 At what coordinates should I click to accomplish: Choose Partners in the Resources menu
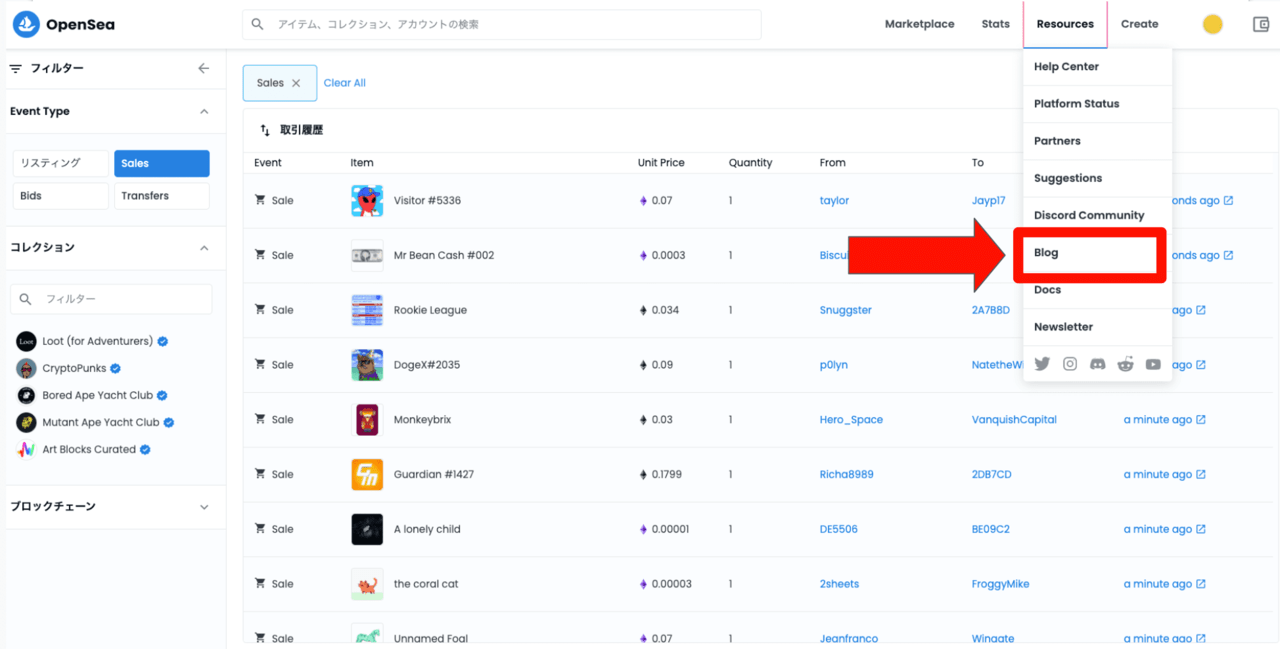click(x=1097, y=141)
